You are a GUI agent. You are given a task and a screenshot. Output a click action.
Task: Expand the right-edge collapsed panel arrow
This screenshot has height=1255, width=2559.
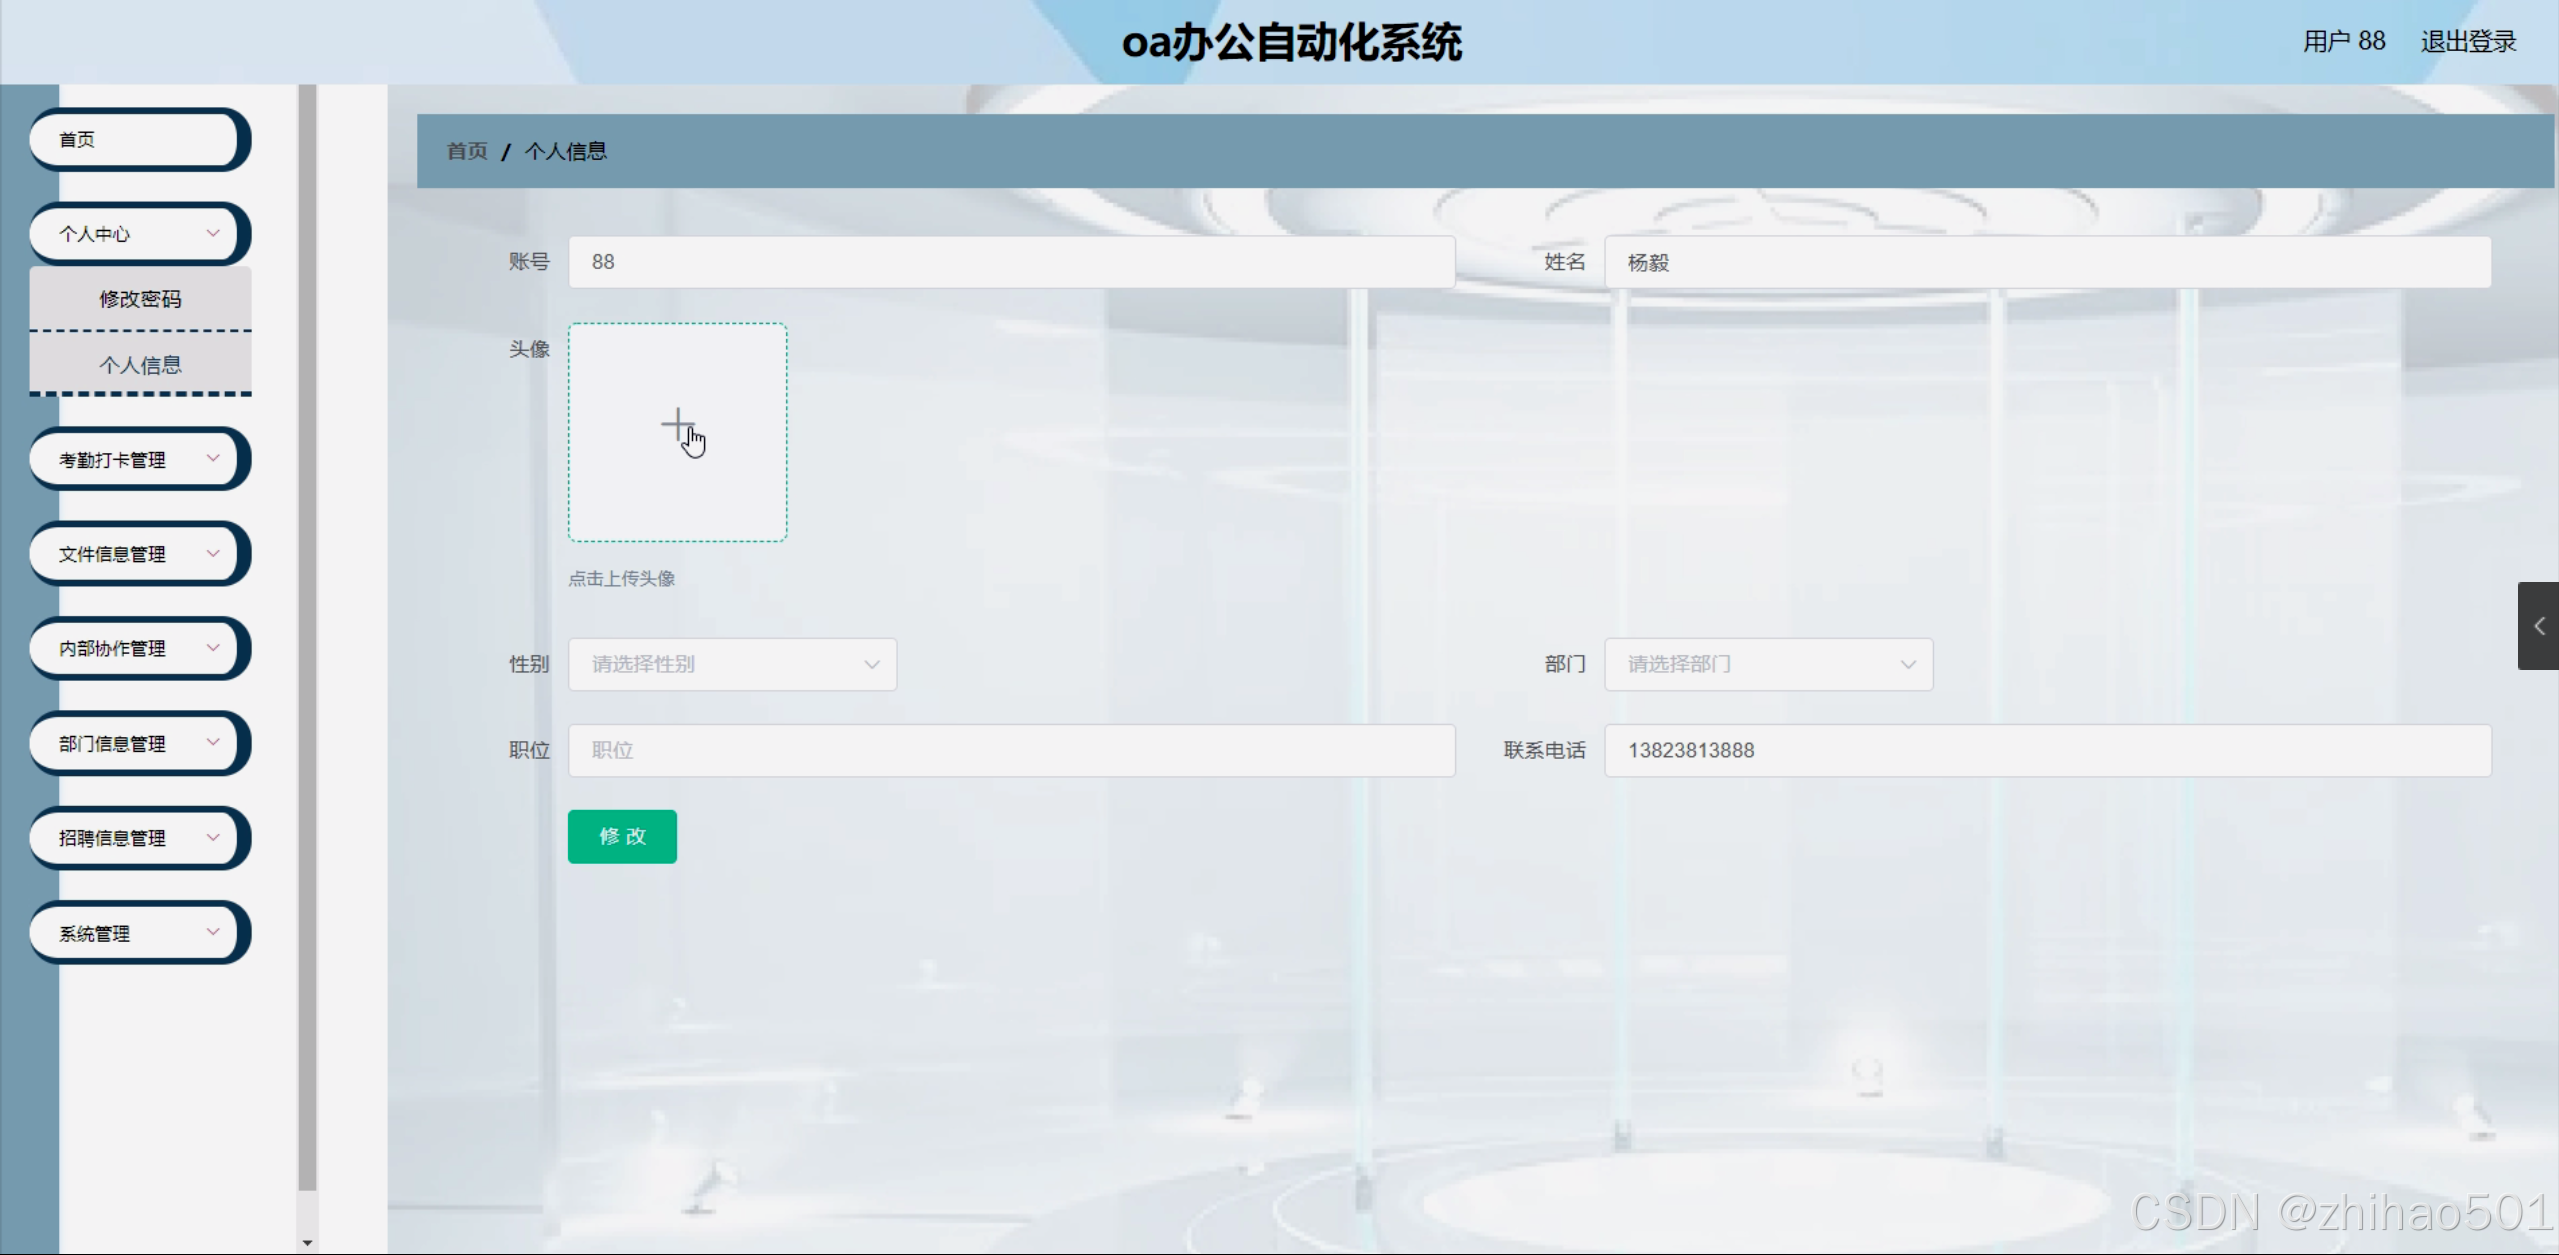pyautogui.click(x=2538, y=626)
